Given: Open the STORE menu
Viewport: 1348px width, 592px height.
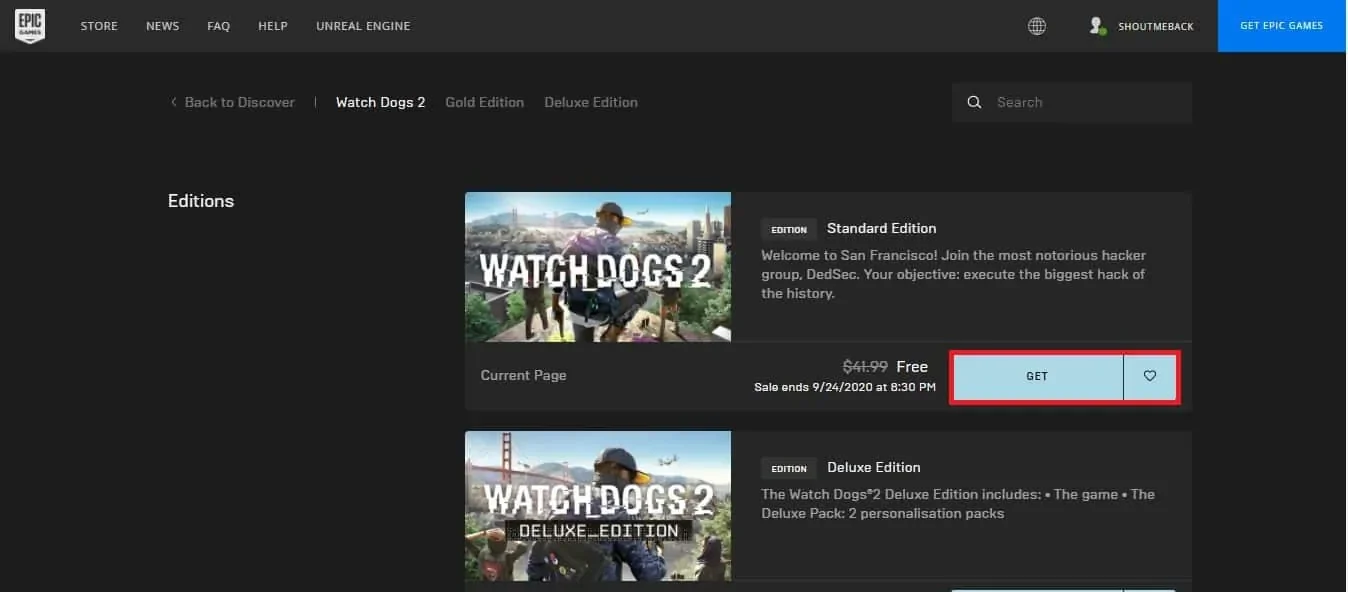Looking at the screenshot, I should tap(99, 26).
